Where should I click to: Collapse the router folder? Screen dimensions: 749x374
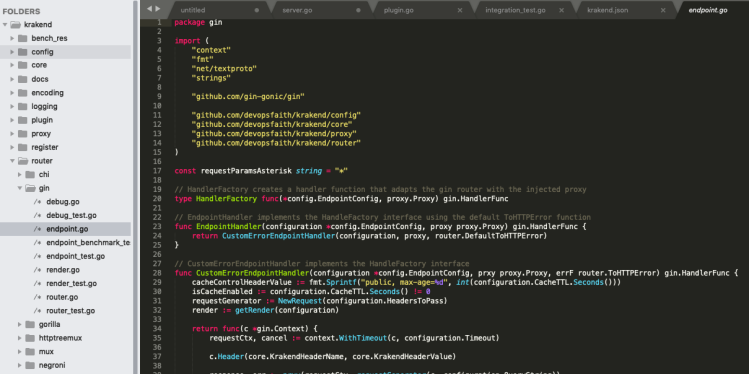coord(12,161)
